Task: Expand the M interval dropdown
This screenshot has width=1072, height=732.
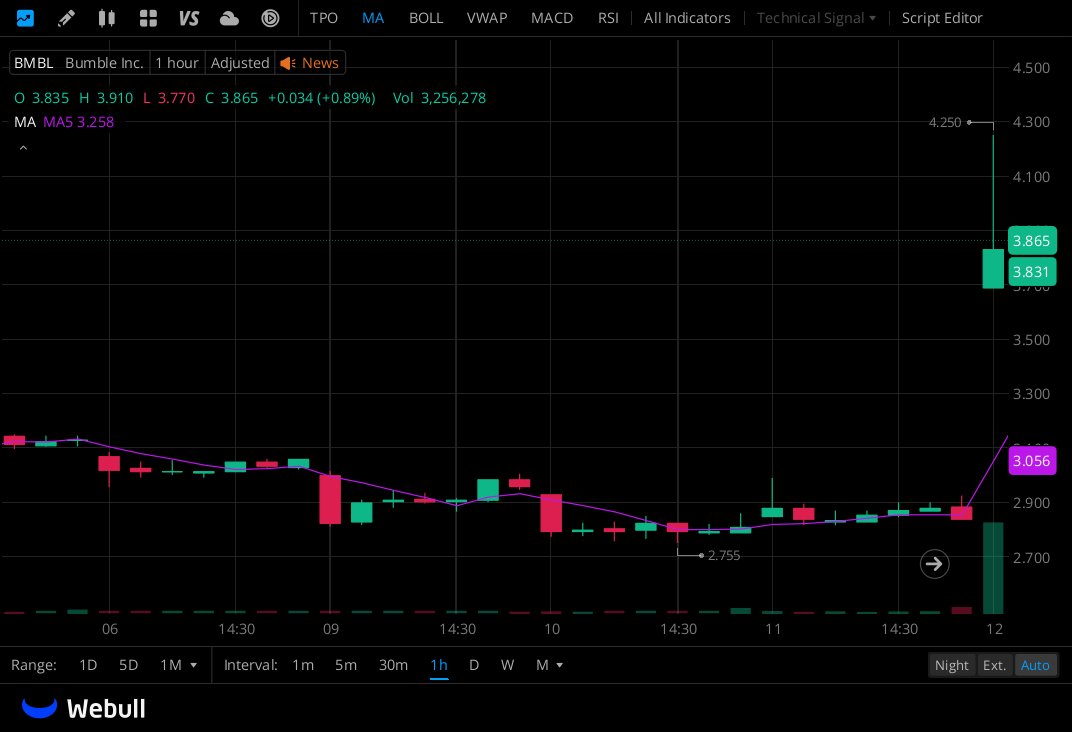Action: click(x=549, y=665)
